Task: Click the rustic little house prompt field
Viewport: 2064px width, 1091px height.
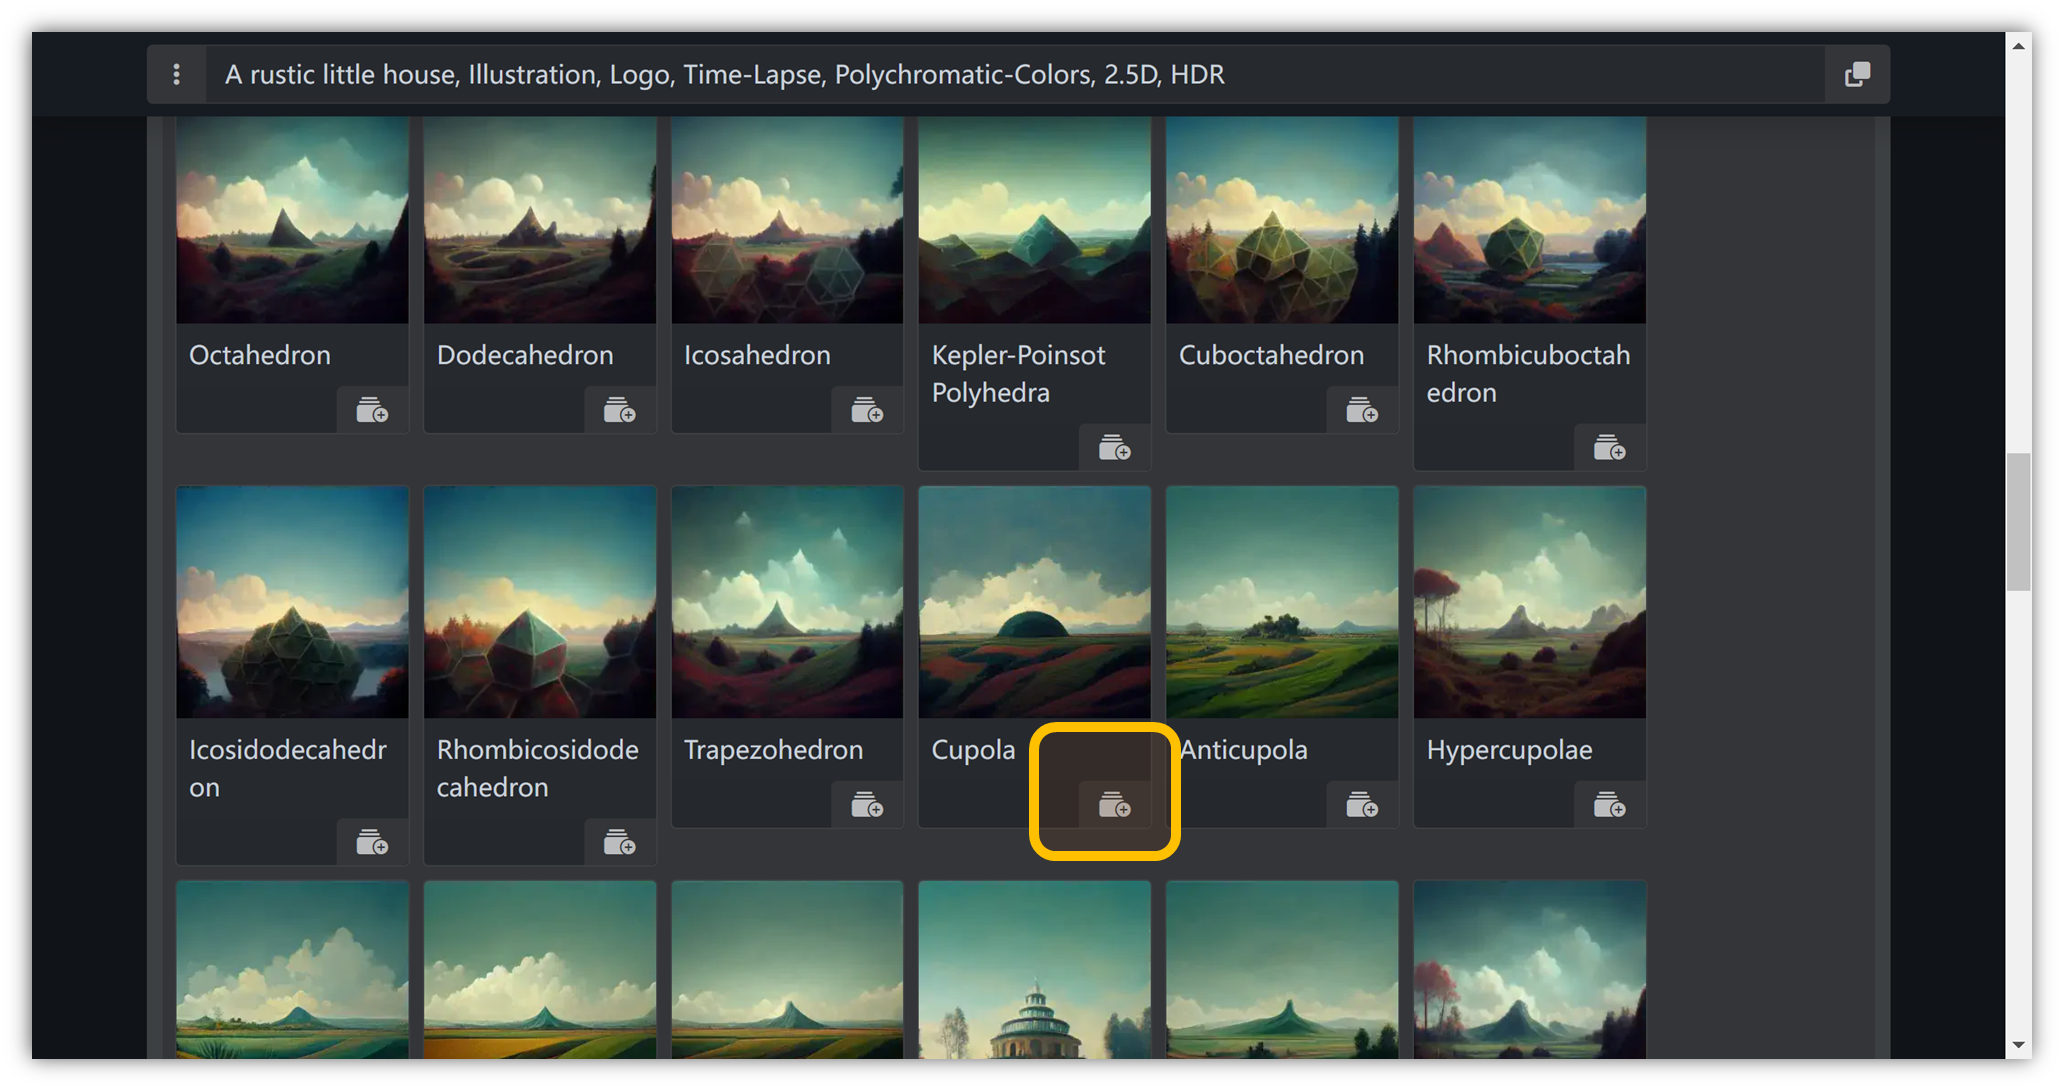Action: coord(1000,74)
